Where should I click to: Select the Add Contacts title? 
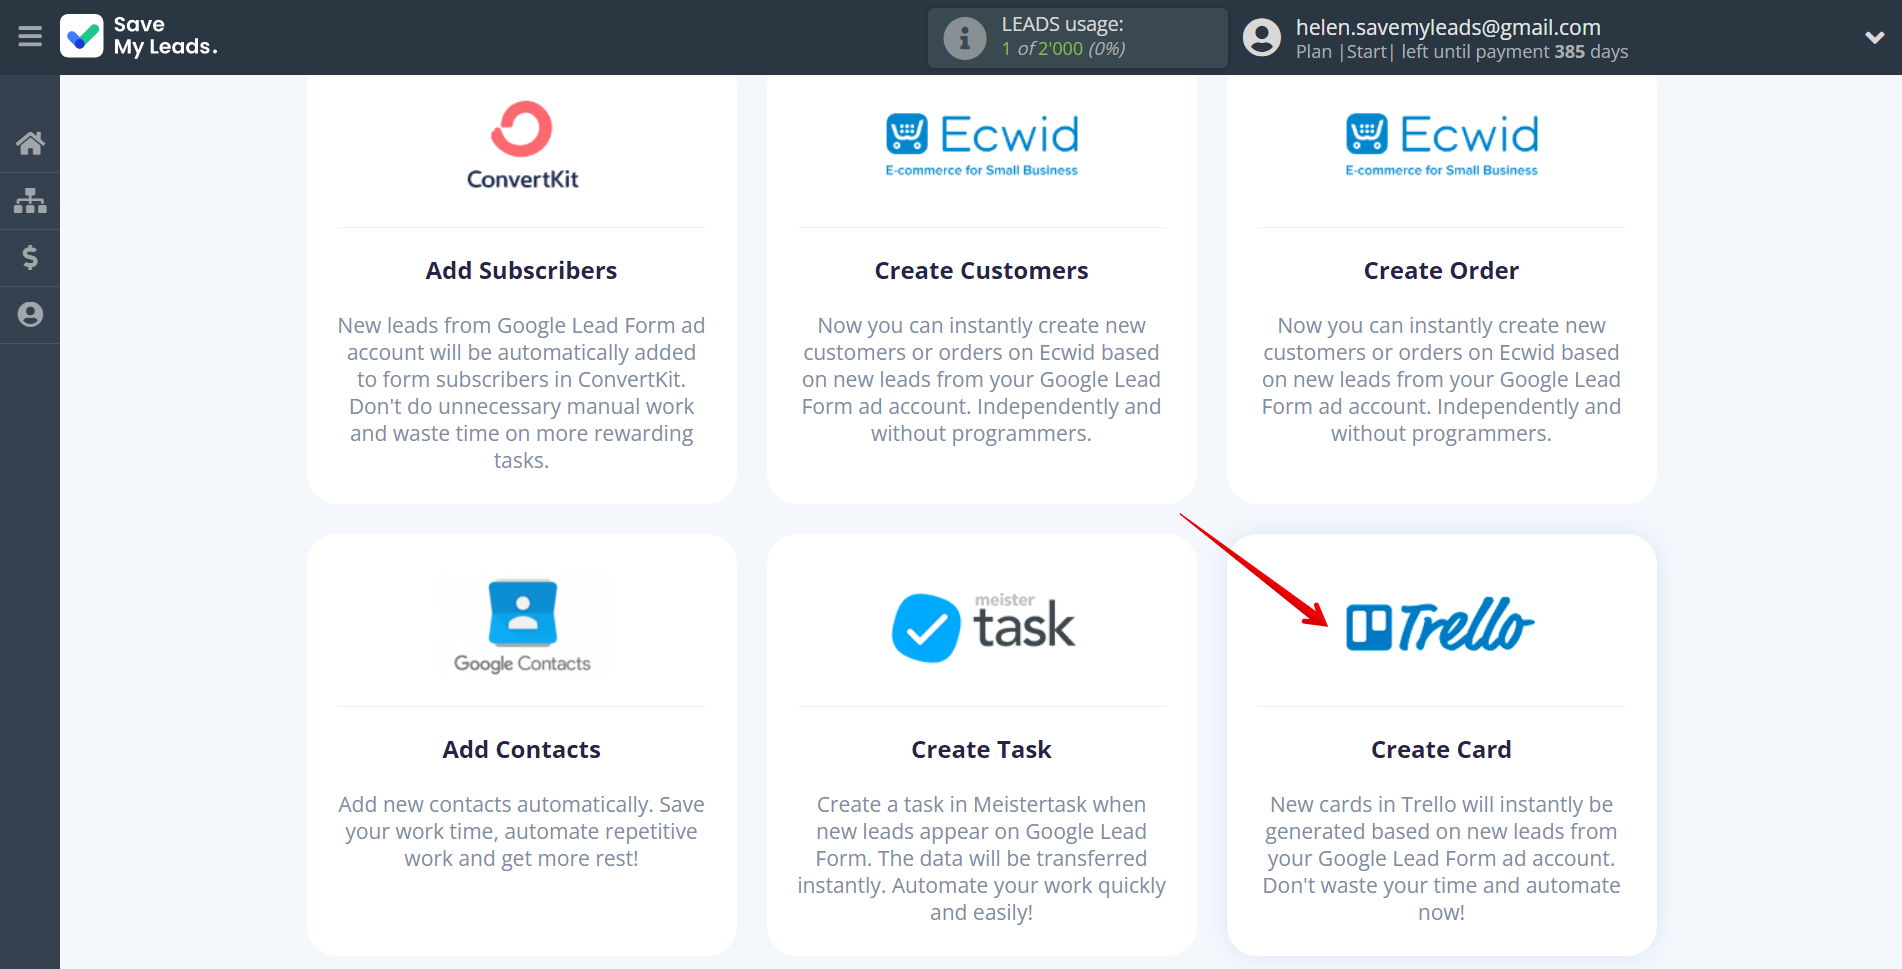pos(521,750)
